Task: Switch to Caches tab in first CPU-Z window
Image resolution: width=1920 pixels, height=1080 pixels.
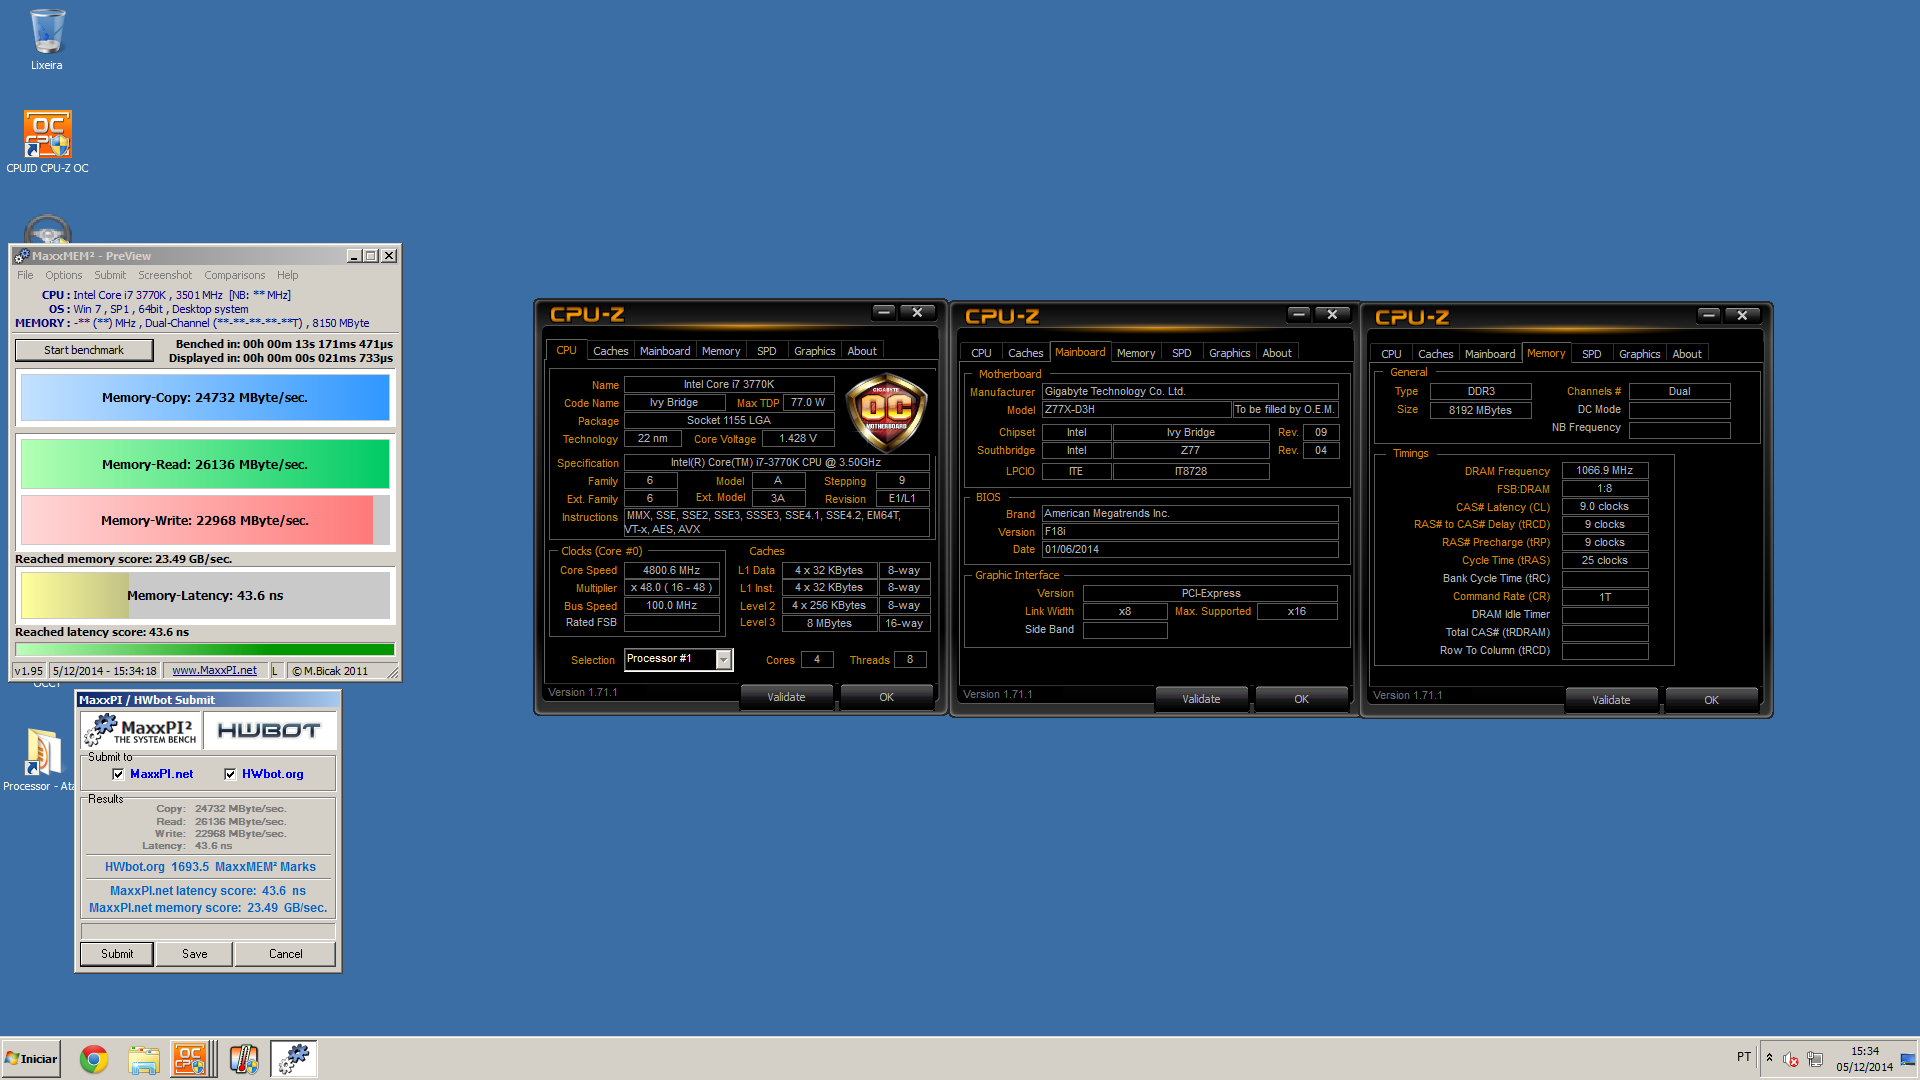Action: [610, 351]
